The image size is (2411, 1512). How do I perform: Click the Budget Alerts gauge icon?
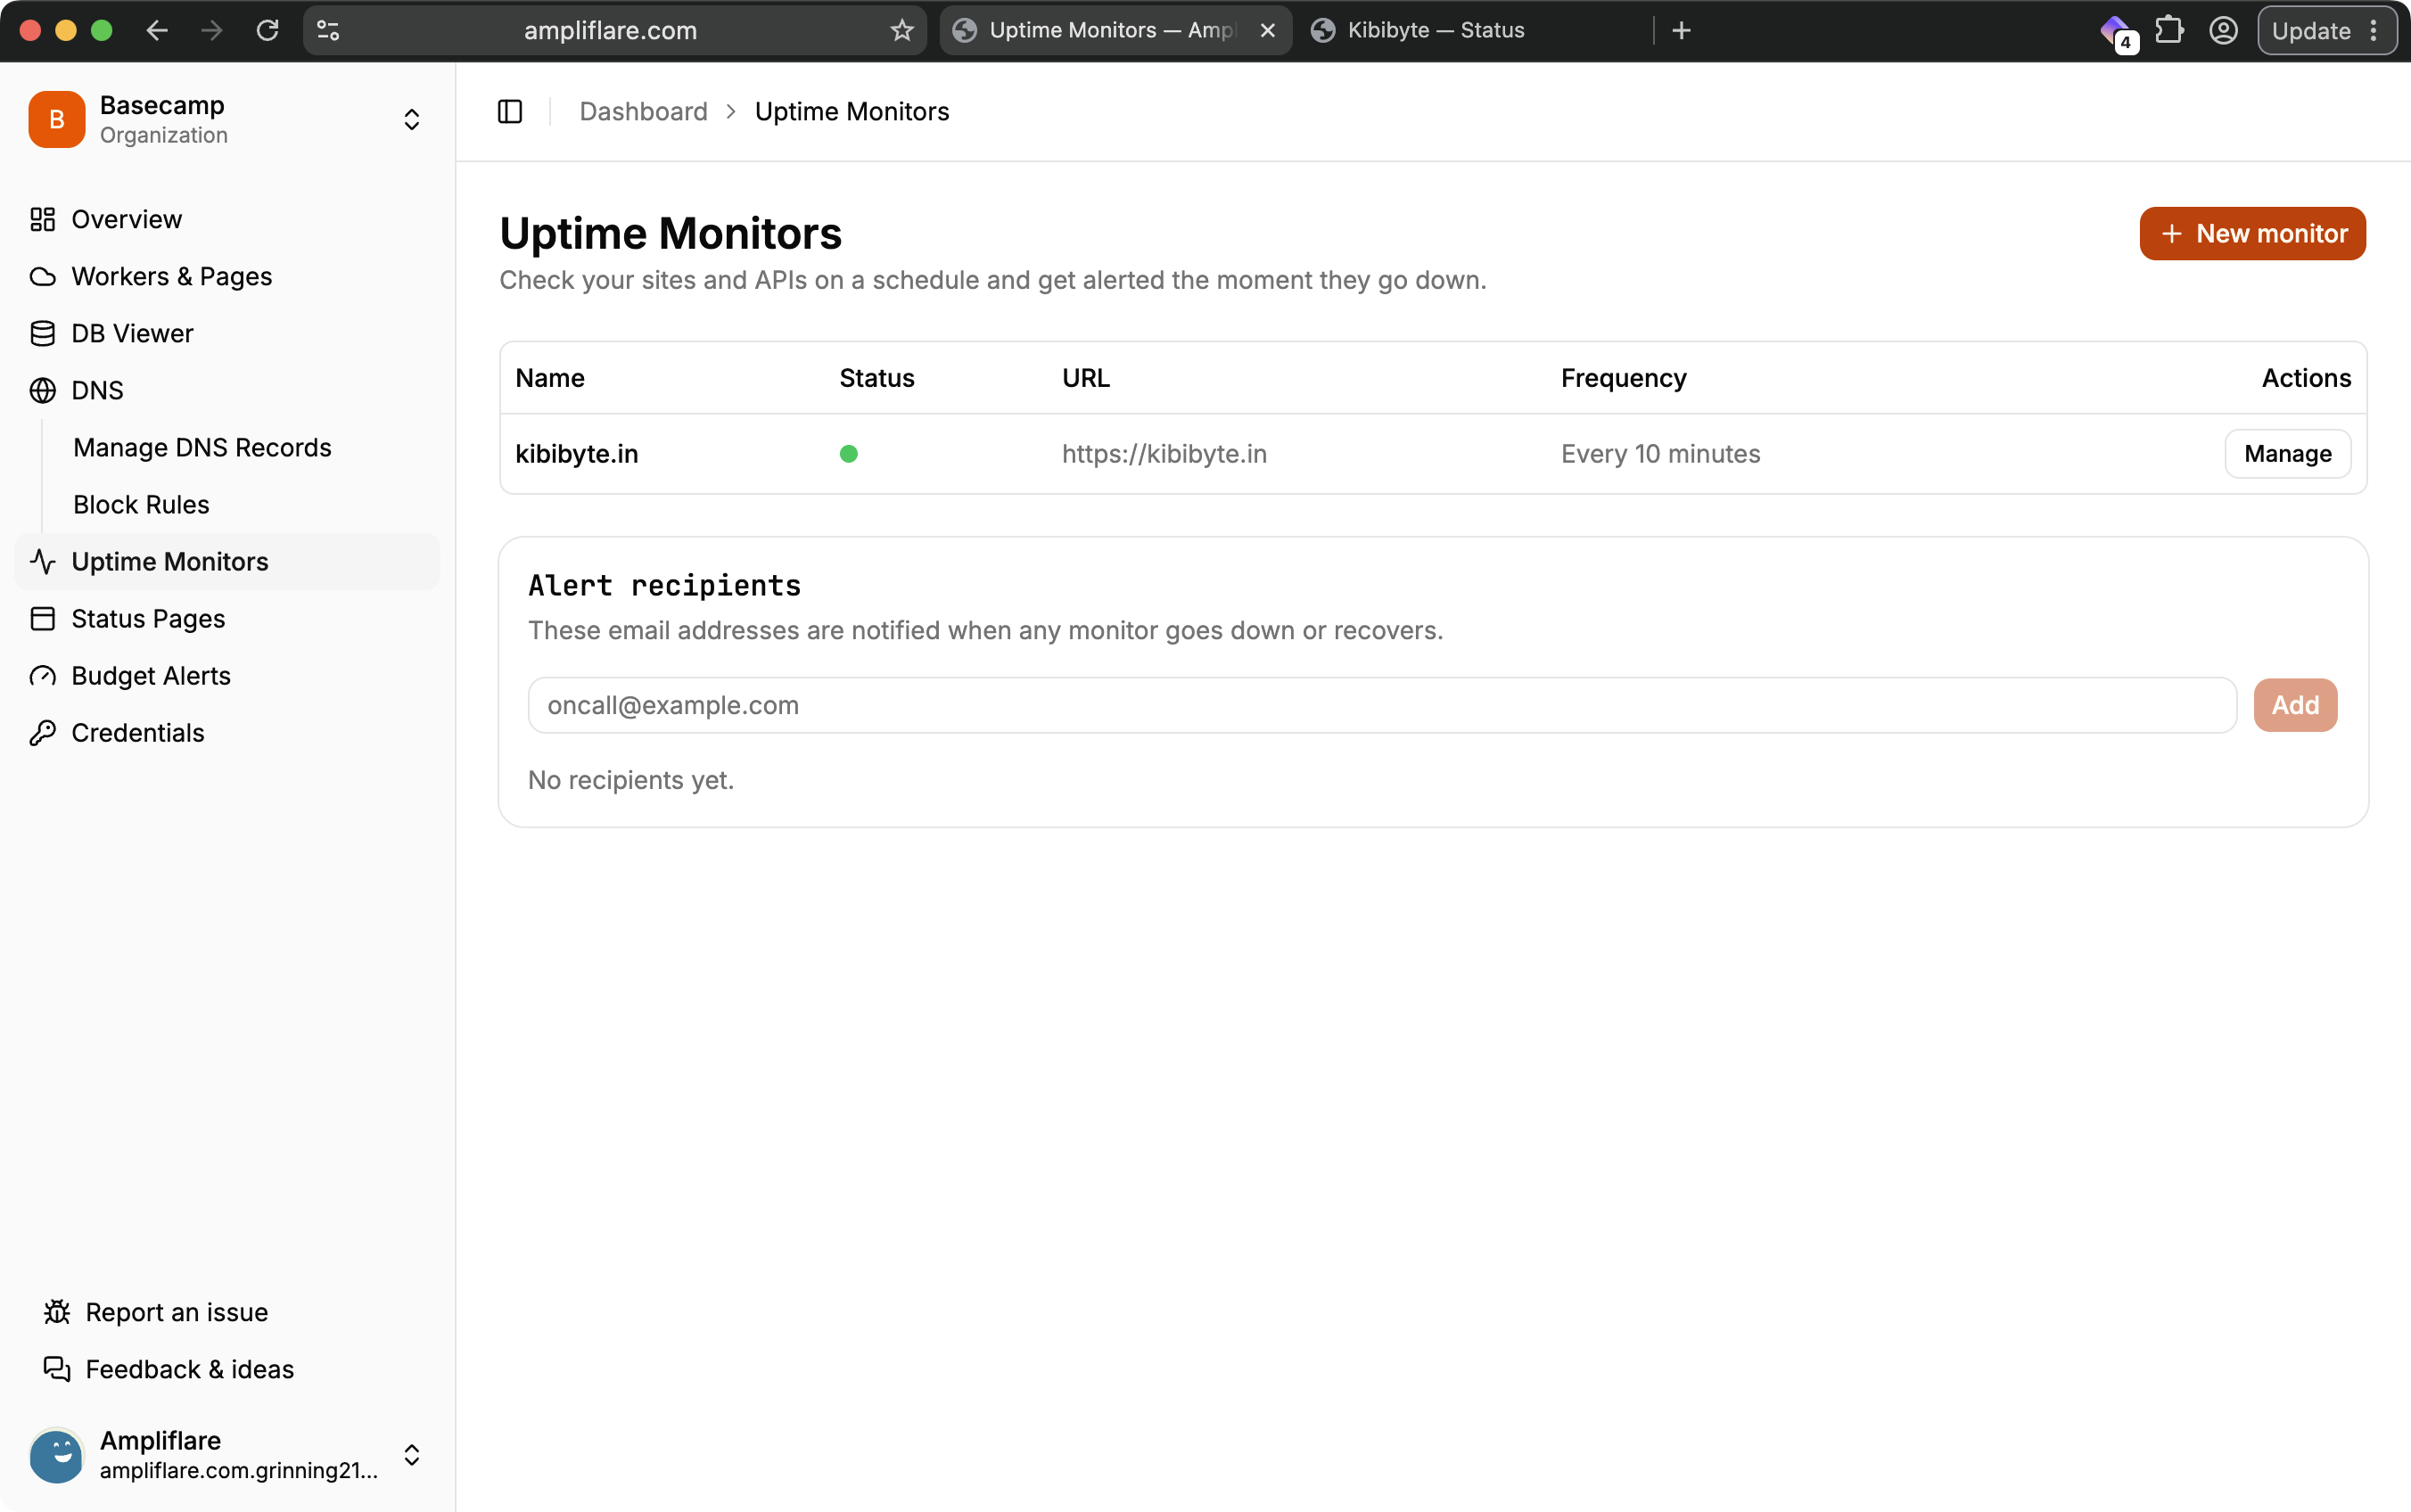tap(42, 676)
